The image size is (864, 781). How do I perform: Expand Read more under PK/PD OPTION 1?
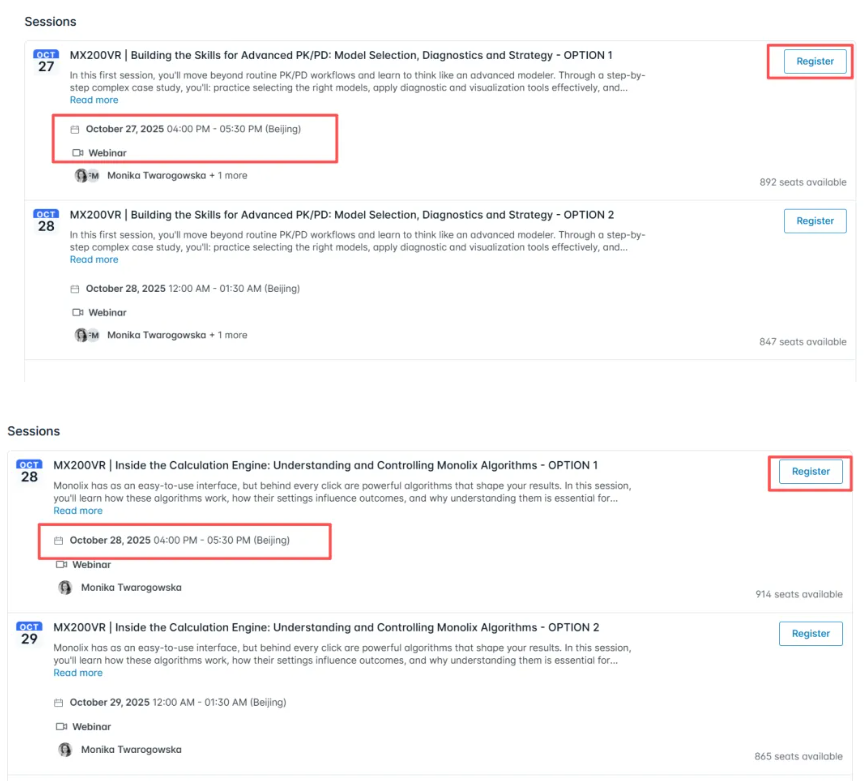(94, 100)
